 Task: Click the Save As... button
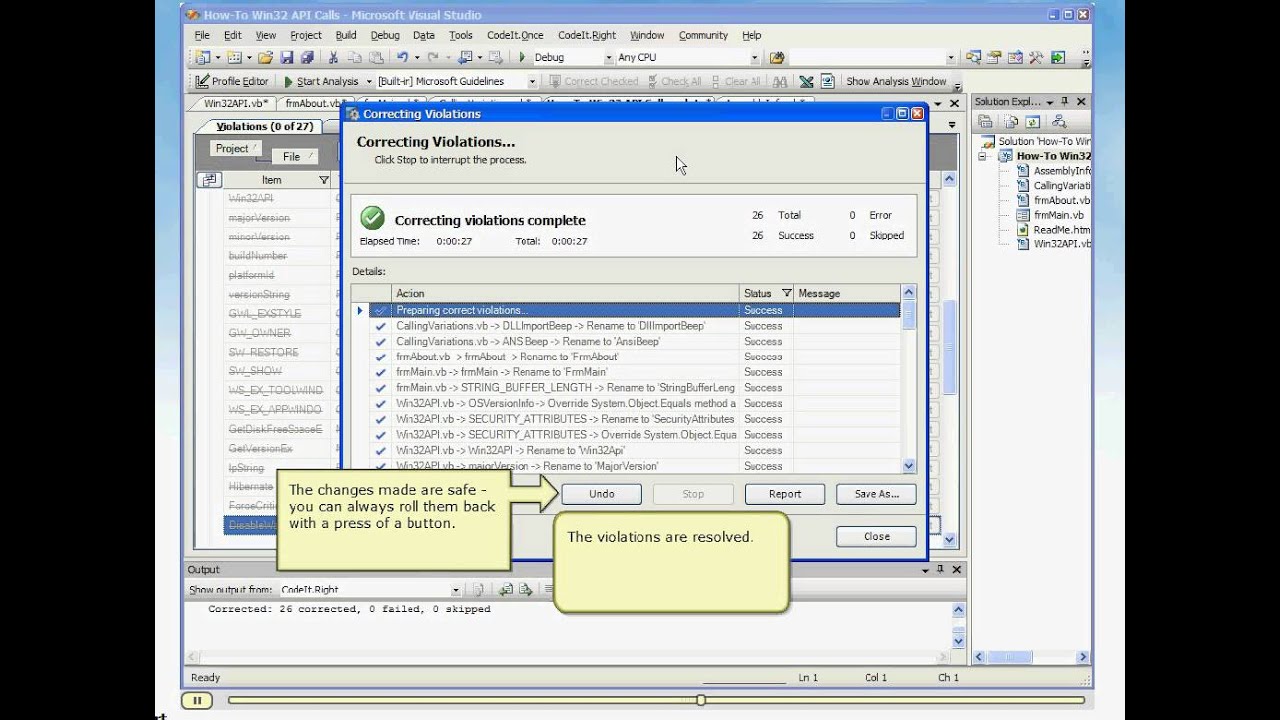click(876, 494)
